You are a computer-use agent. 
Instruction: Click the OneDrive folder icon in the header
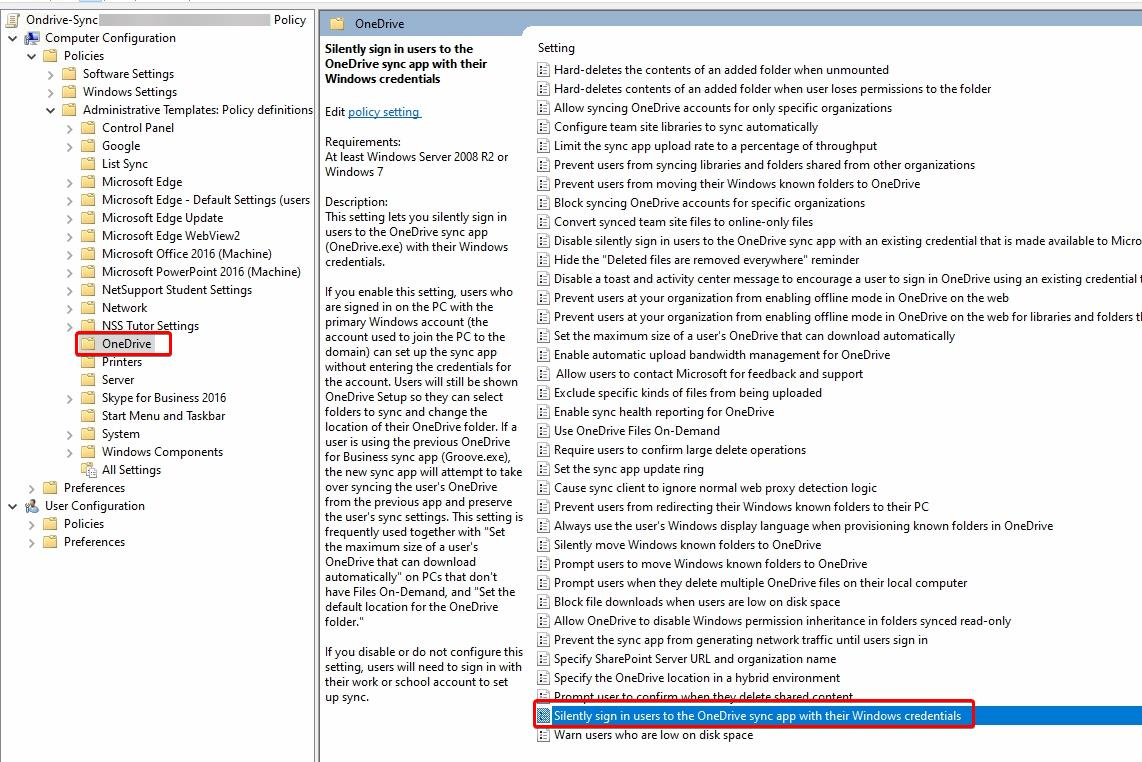click(336, 23)
